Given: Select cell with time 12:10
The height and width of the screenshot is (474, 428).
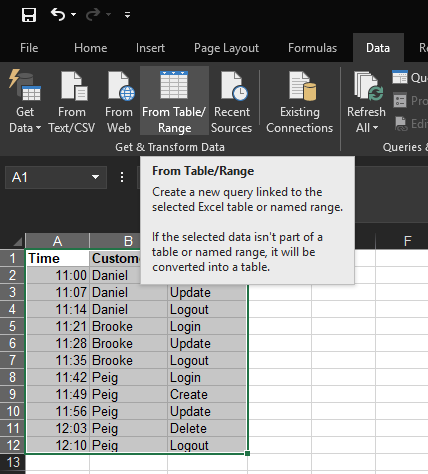Looking at the screenshot, I should (57, 445).
